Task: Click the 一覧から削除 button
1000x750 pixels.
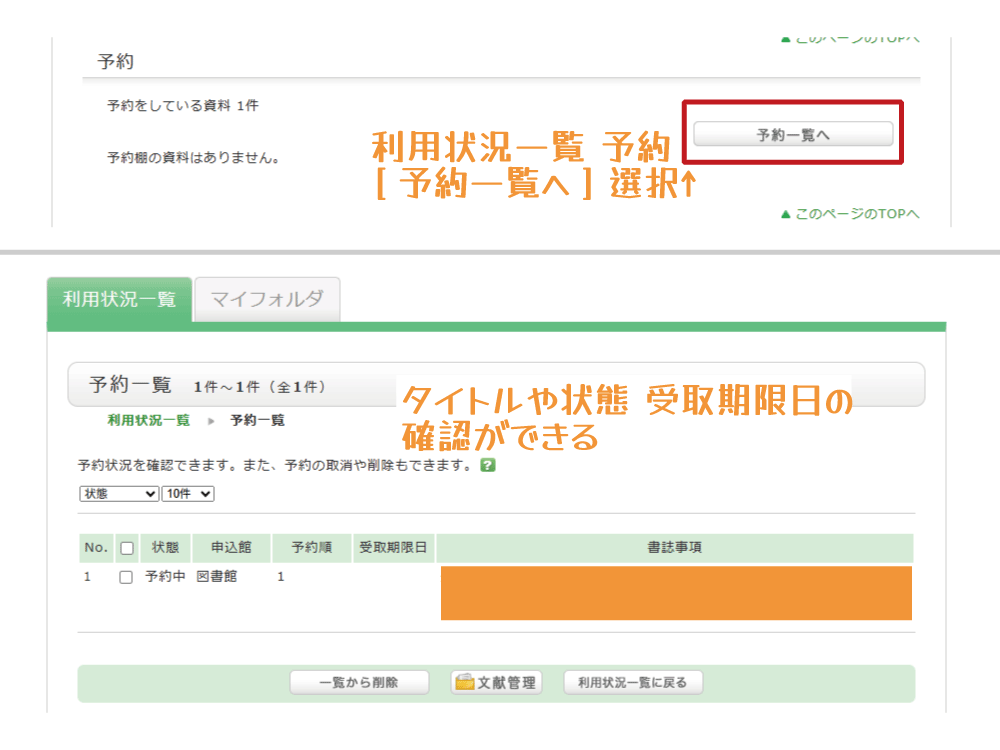Action: click(359, 683)
